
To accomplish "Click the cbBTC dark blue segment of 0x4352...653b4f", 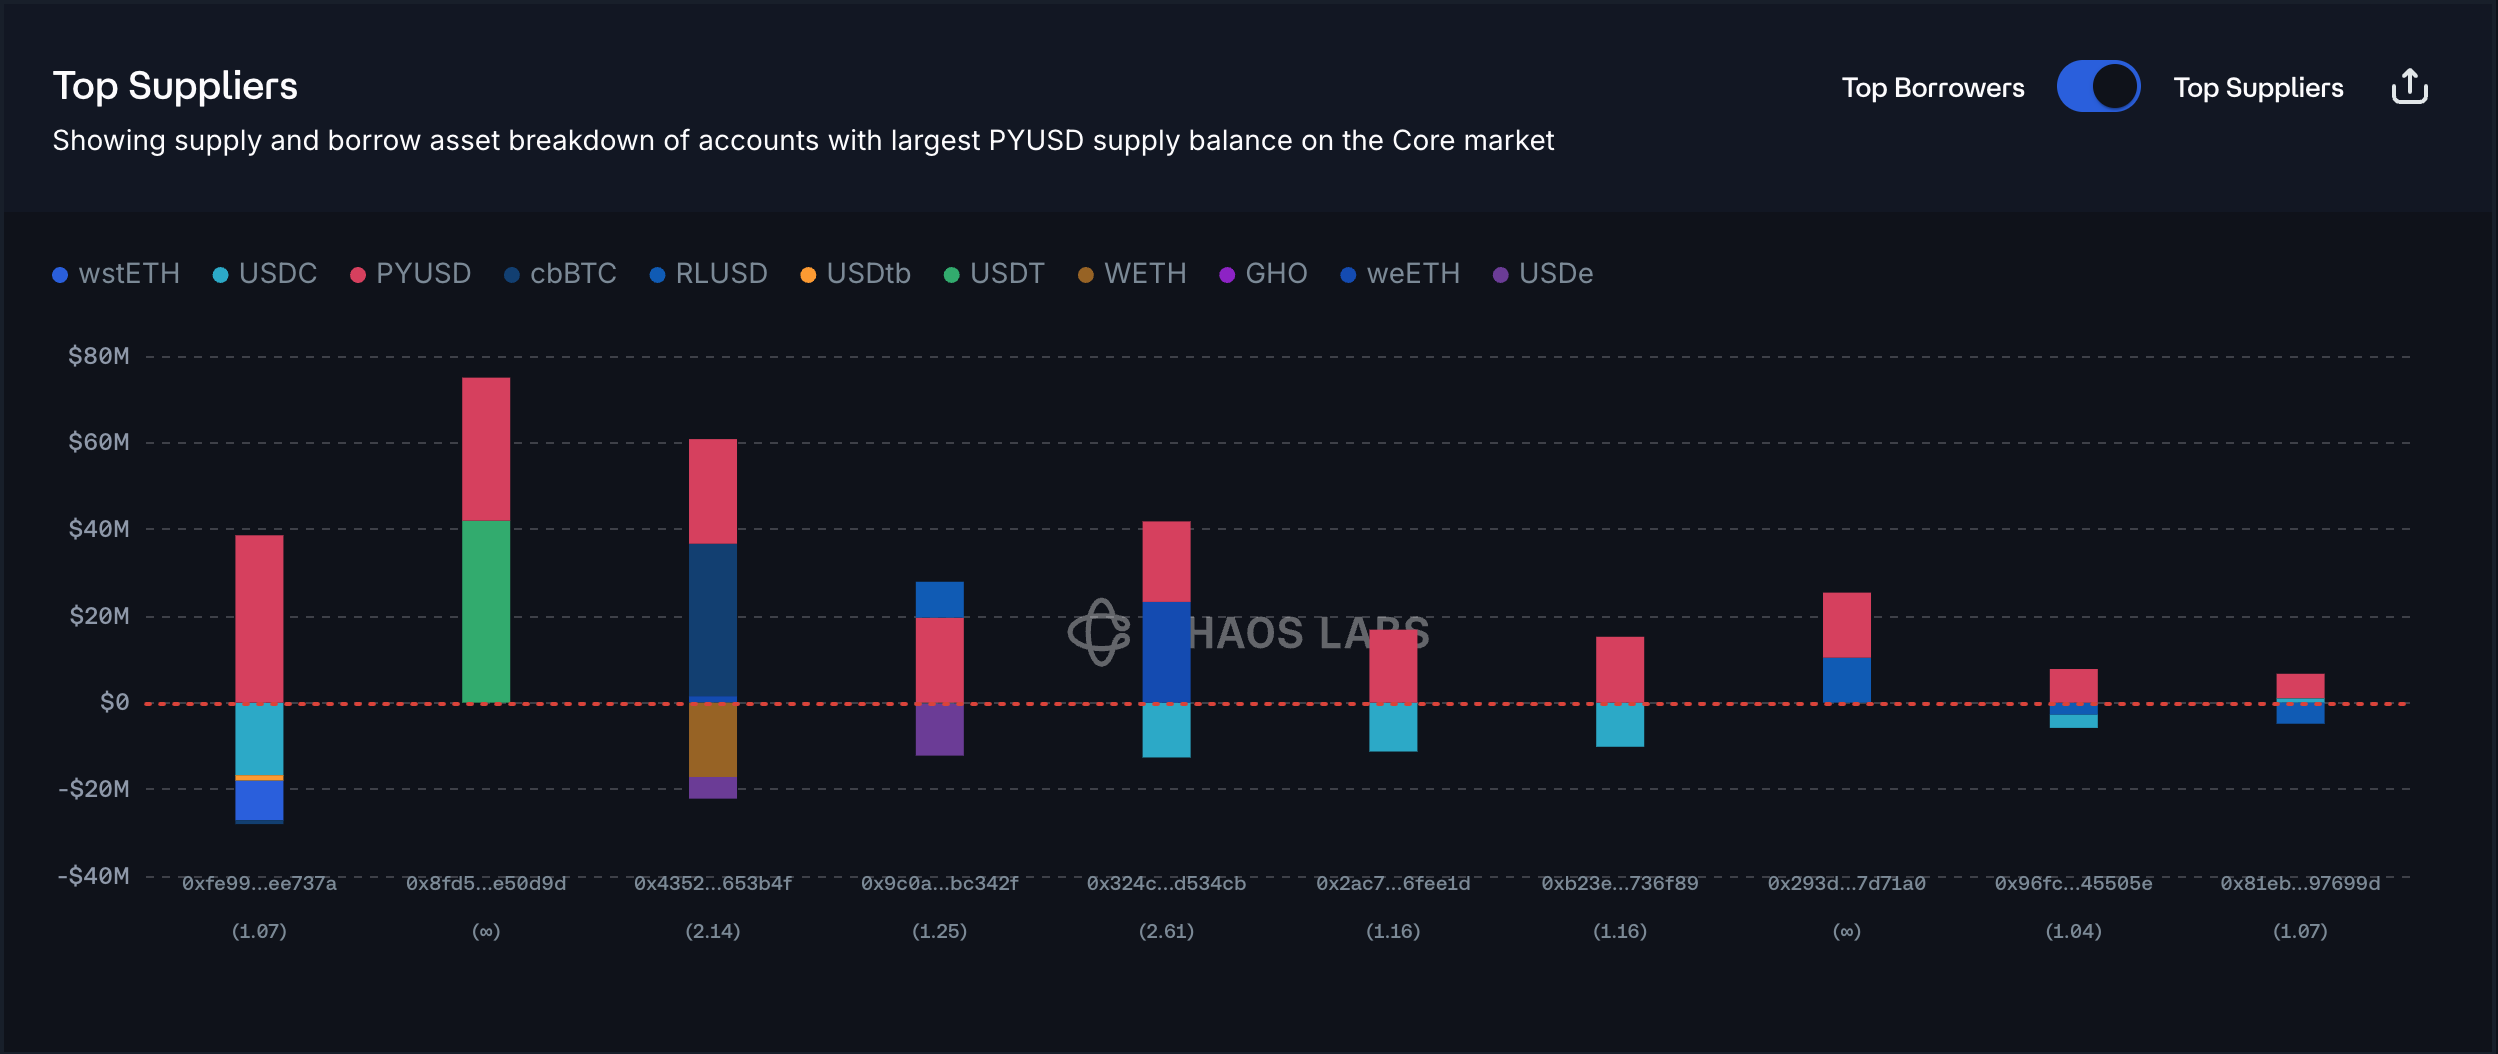I will 713,619.
